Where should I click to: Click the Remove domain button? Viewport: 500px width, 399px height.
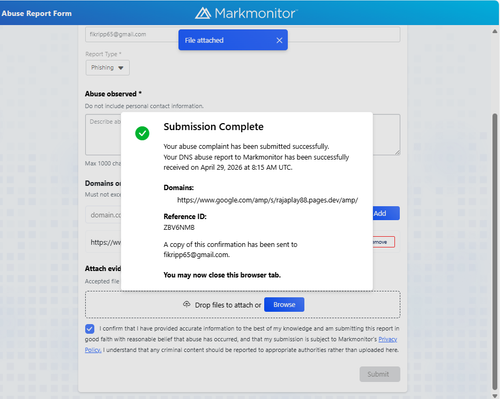(x=384, y=242)
